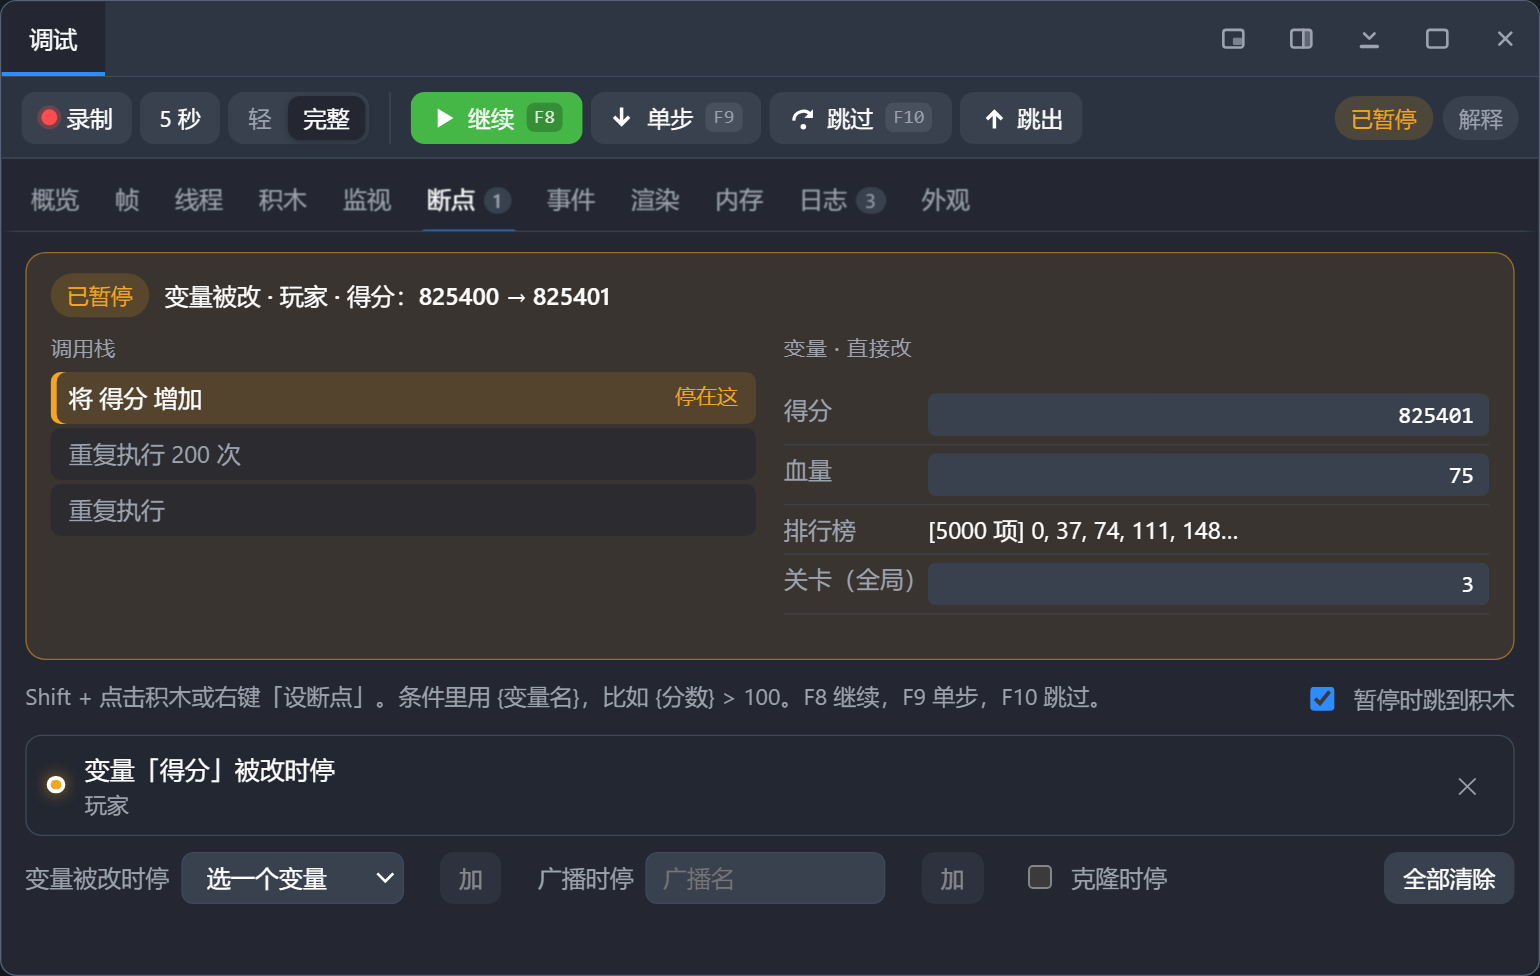1540x976 pixels.
Task: Open the 帧 tab
Action: pyautogui.click(x=127, y=200)
